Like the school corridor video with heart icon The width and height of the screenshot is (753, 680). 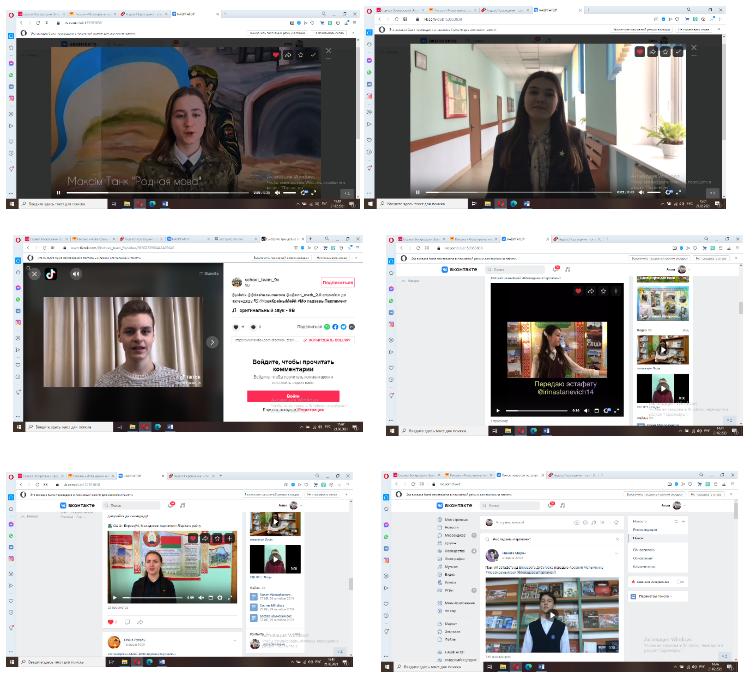point(640,50)
